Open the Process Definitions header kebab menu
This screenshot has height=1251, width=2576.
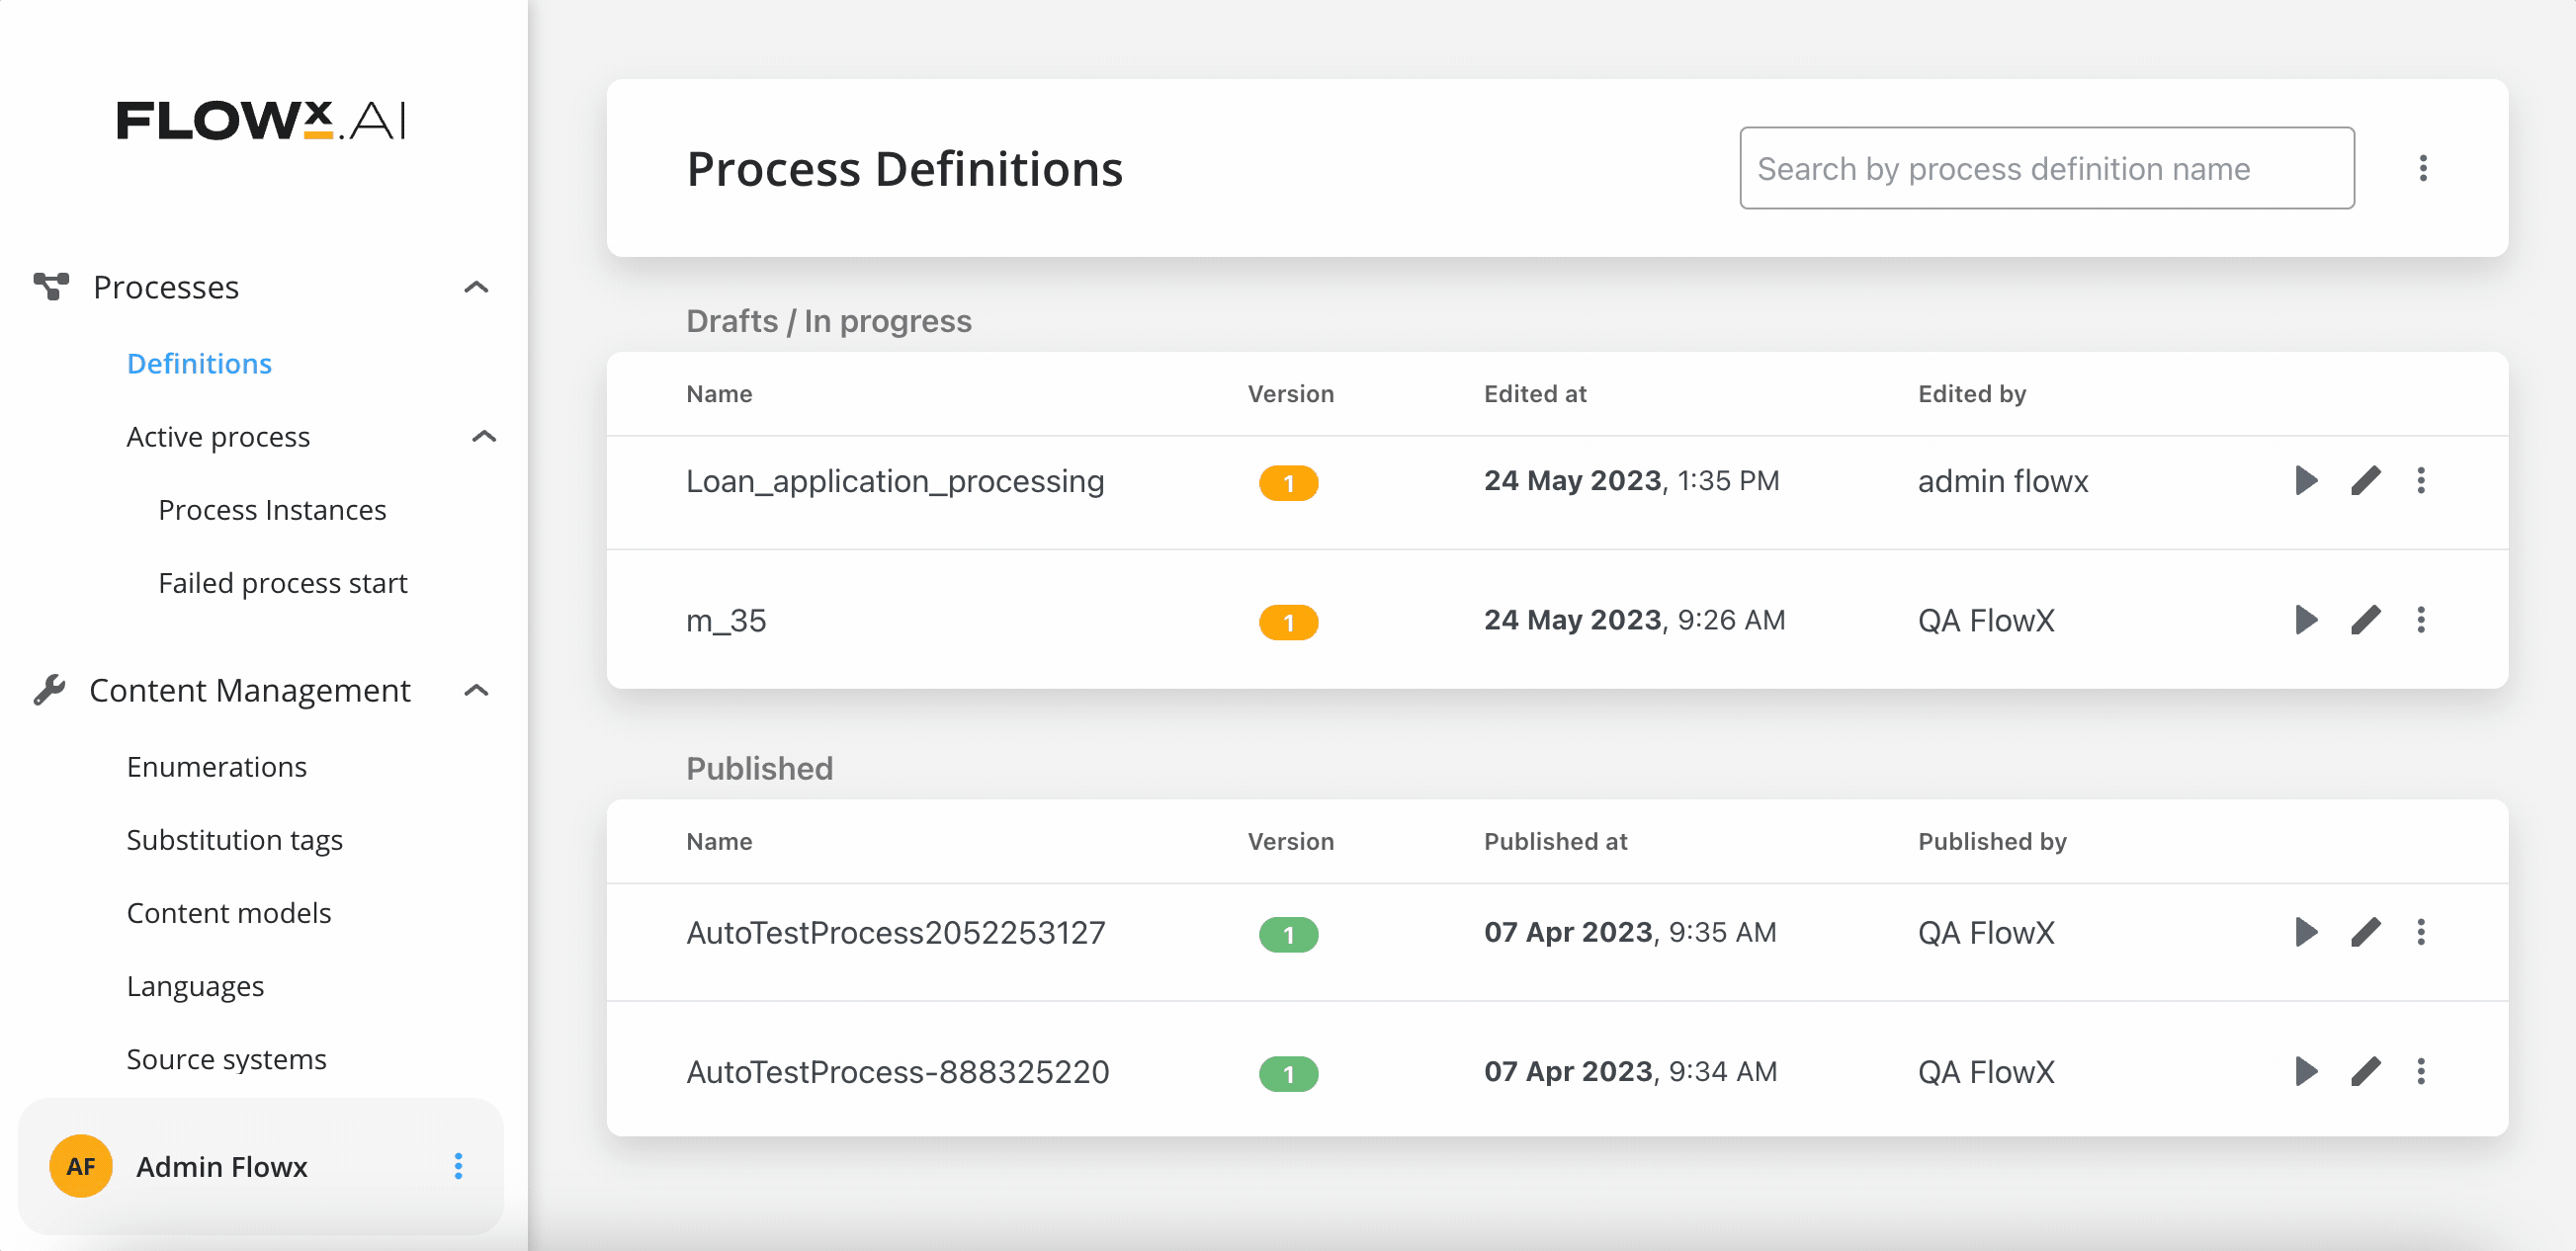pyautogui.click(x=2422, y=168)
